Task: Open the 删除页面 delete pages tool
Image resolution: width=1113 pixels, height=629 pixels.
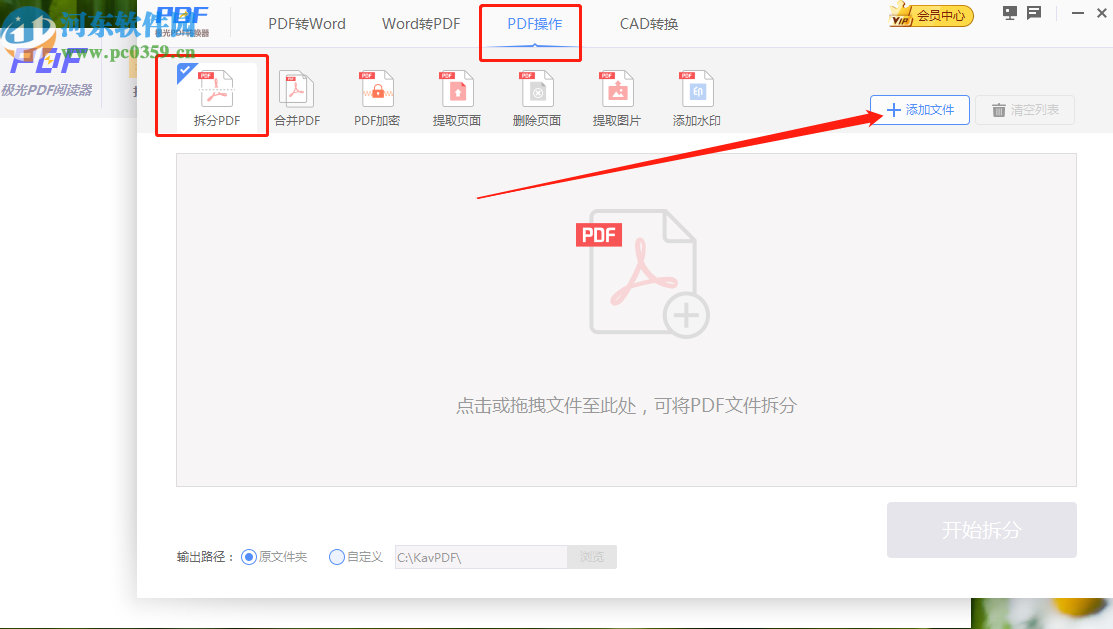Action: [536, 95]
